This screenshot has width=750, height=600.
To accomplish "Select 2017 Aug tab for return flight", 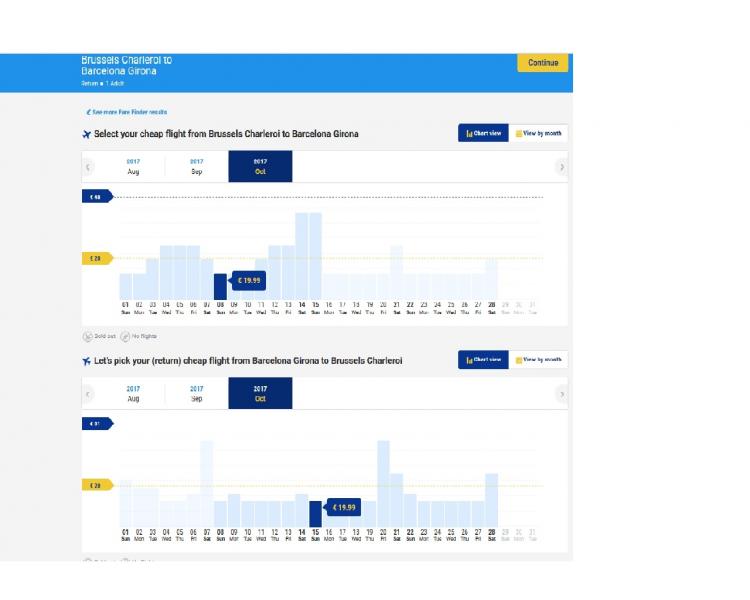I will pos(133,393).
